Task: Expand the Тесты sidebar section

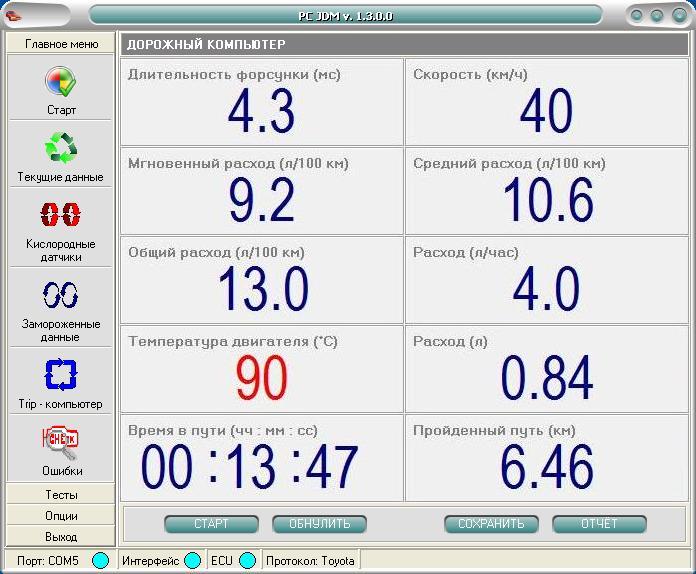Action: click(x=61, y=495)
